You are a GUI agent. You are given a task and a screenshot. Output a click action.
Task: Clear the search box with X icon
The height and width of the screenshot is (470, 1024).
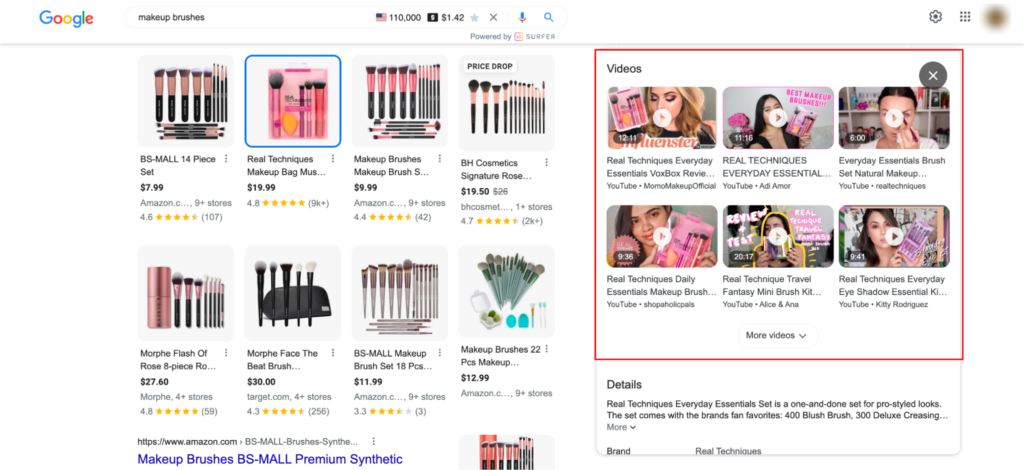point(493,18)
